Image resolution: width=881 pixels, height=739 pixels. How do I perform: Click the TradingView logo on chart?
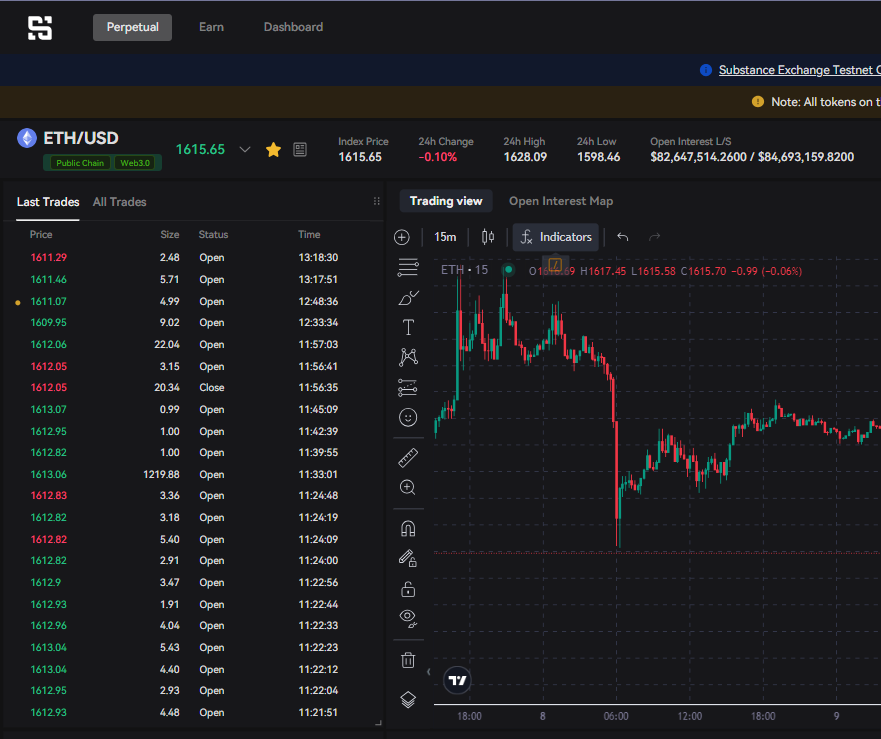tap(457, 681)
